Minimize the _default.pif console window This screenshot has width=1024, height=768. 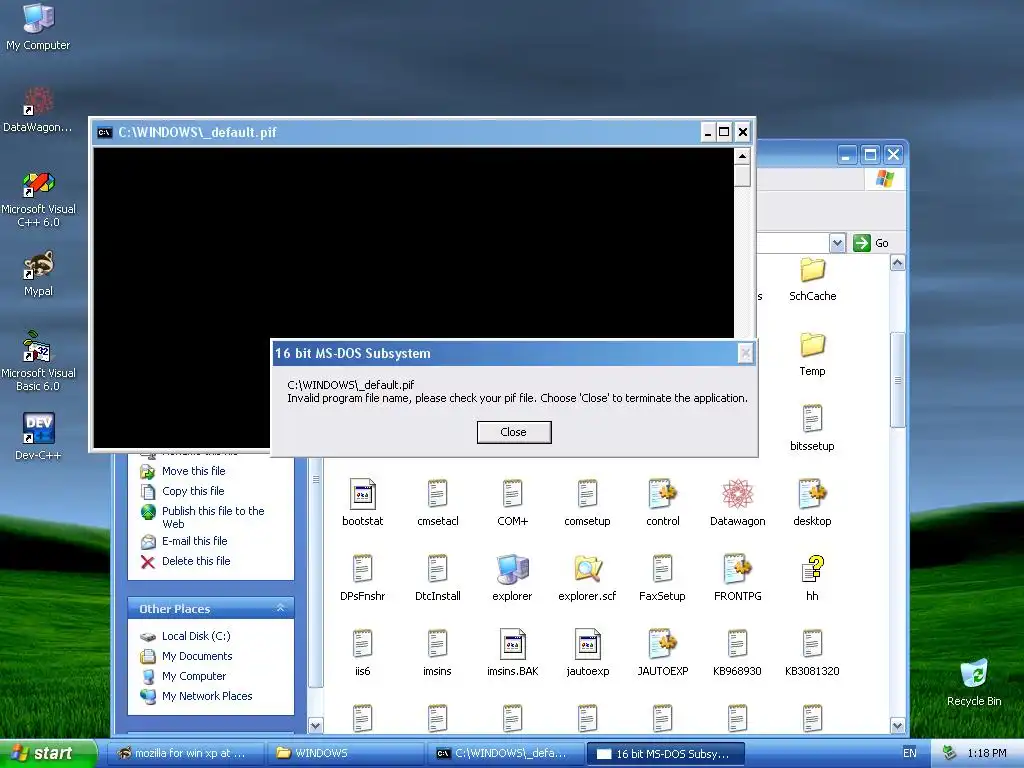[x=708, y=133]
